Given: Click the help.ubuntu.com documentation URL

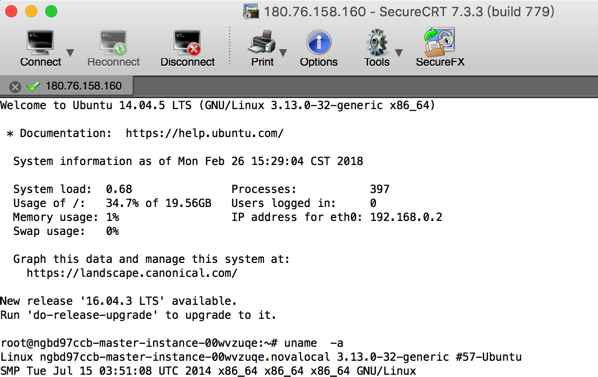Looking at the screenshot, I should (x=205, y=133).
